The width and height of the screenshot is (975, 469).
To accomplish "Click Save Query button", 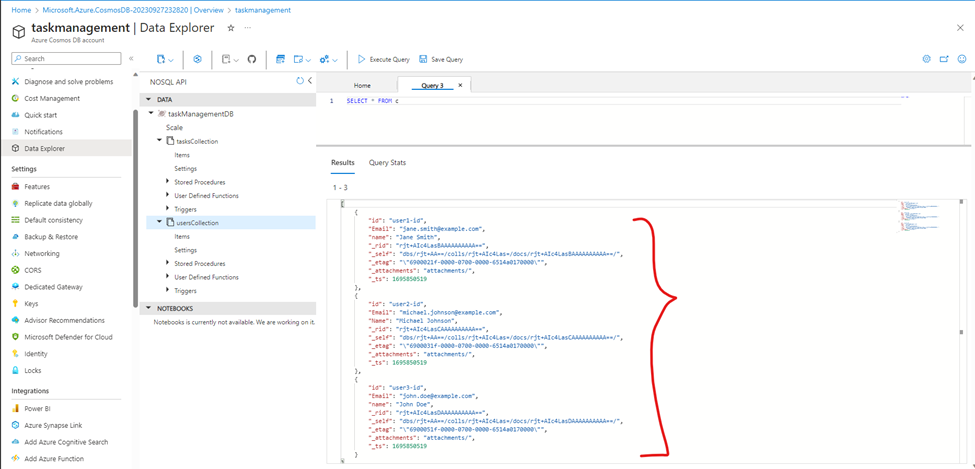I will coord(441,59).
